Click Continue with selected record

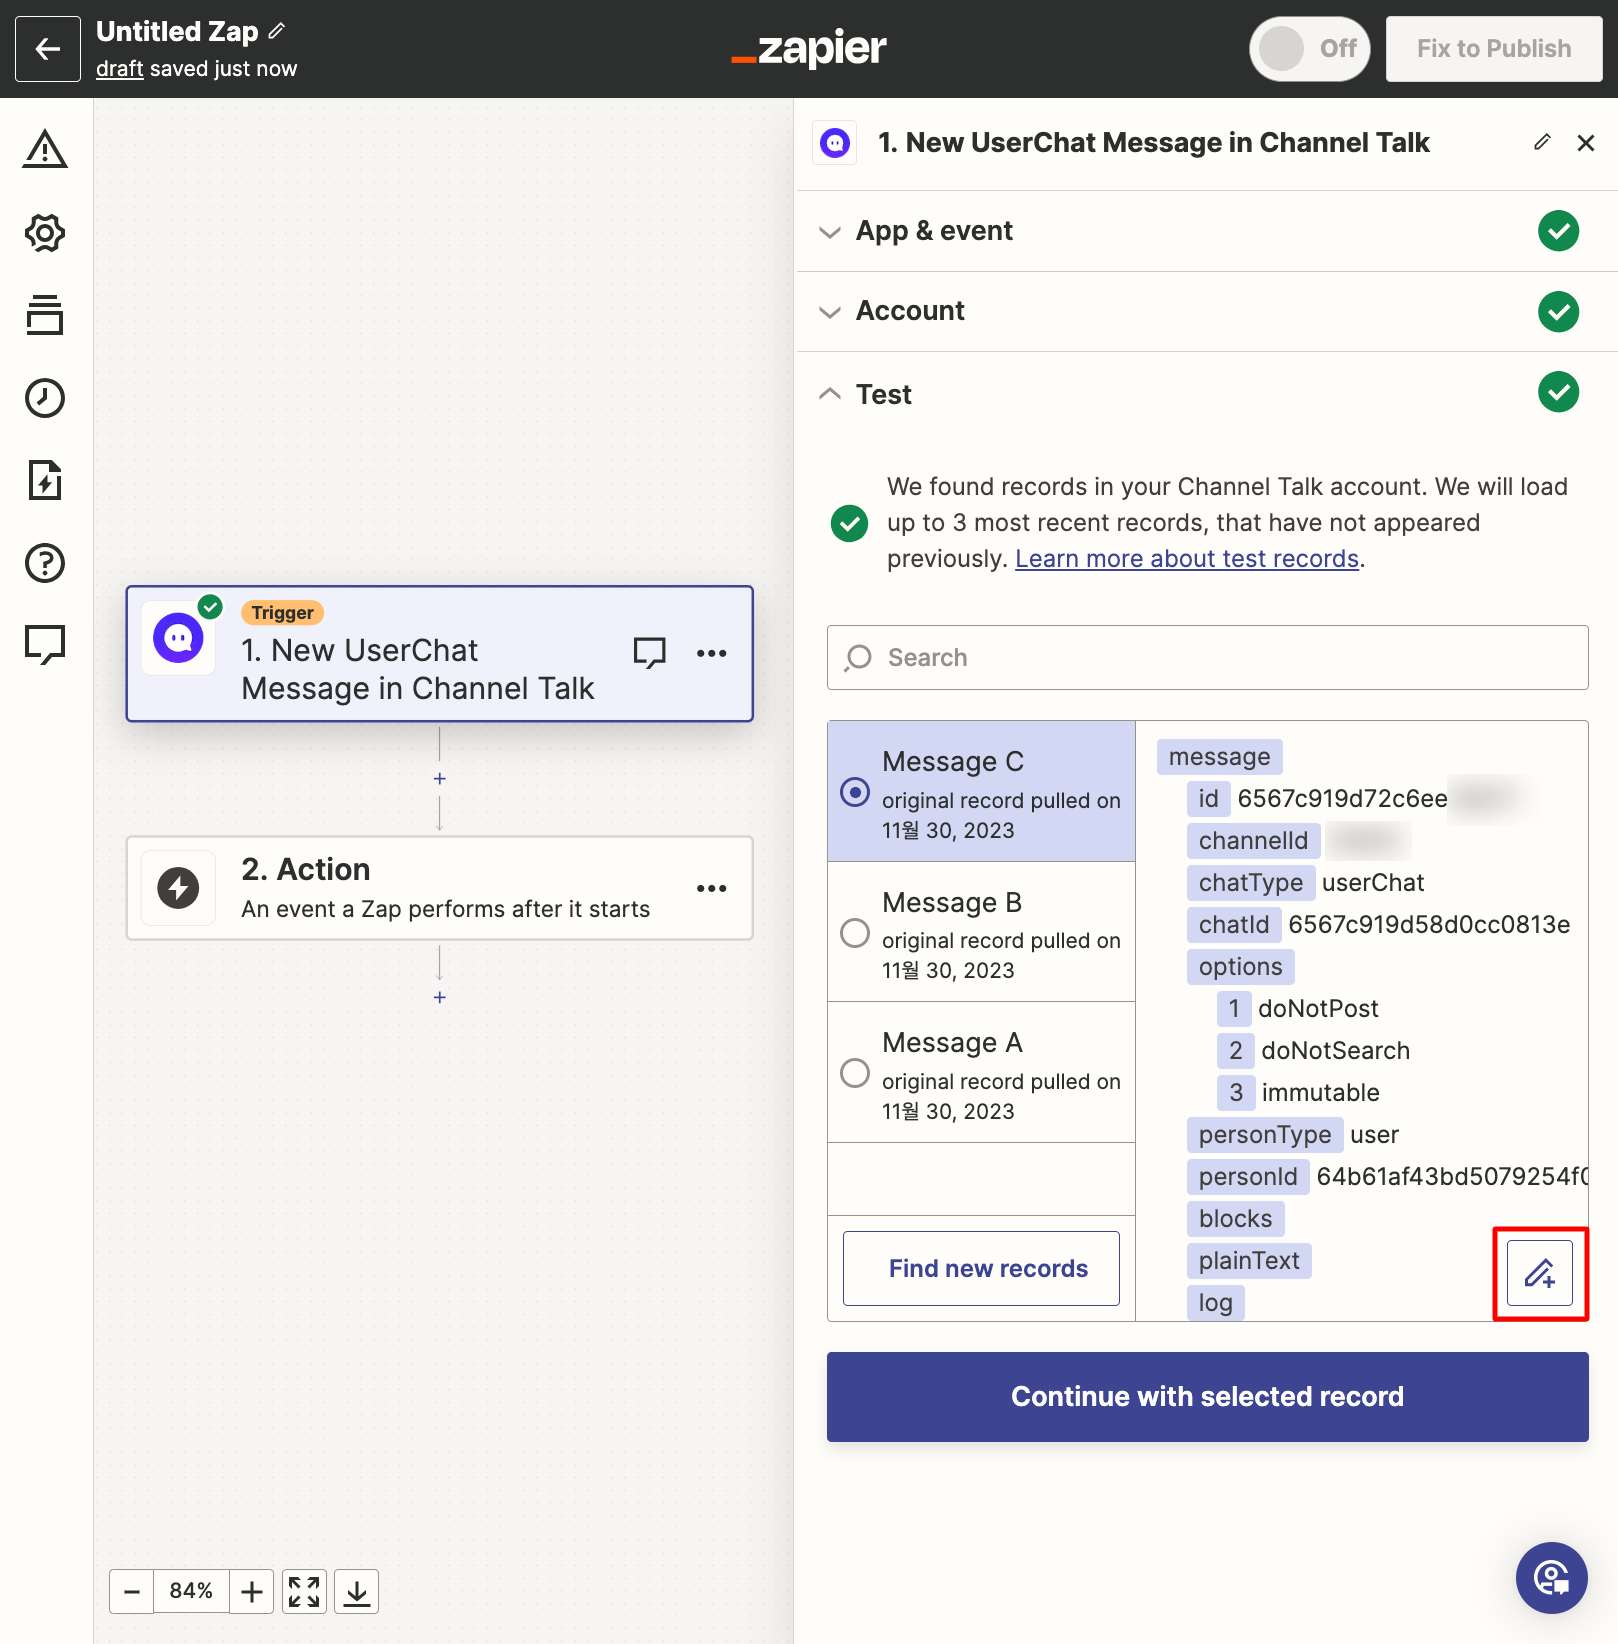[1207, 1397]
